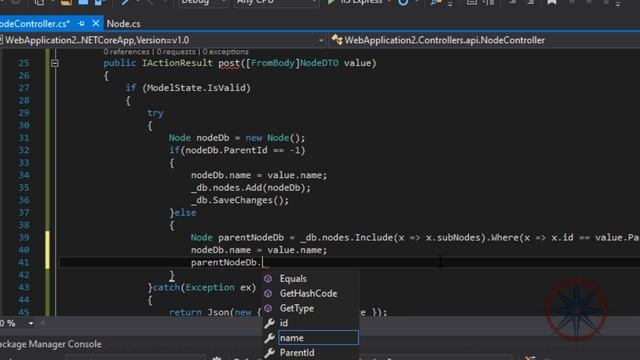Show the 0 references CodeLens link
The height and width of the screenshot is (360, 640).
(x=126, y=52)
